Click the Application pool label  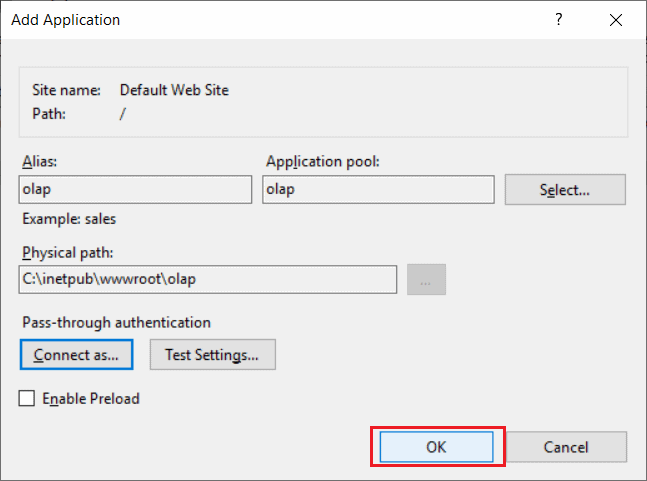(321, 161)
